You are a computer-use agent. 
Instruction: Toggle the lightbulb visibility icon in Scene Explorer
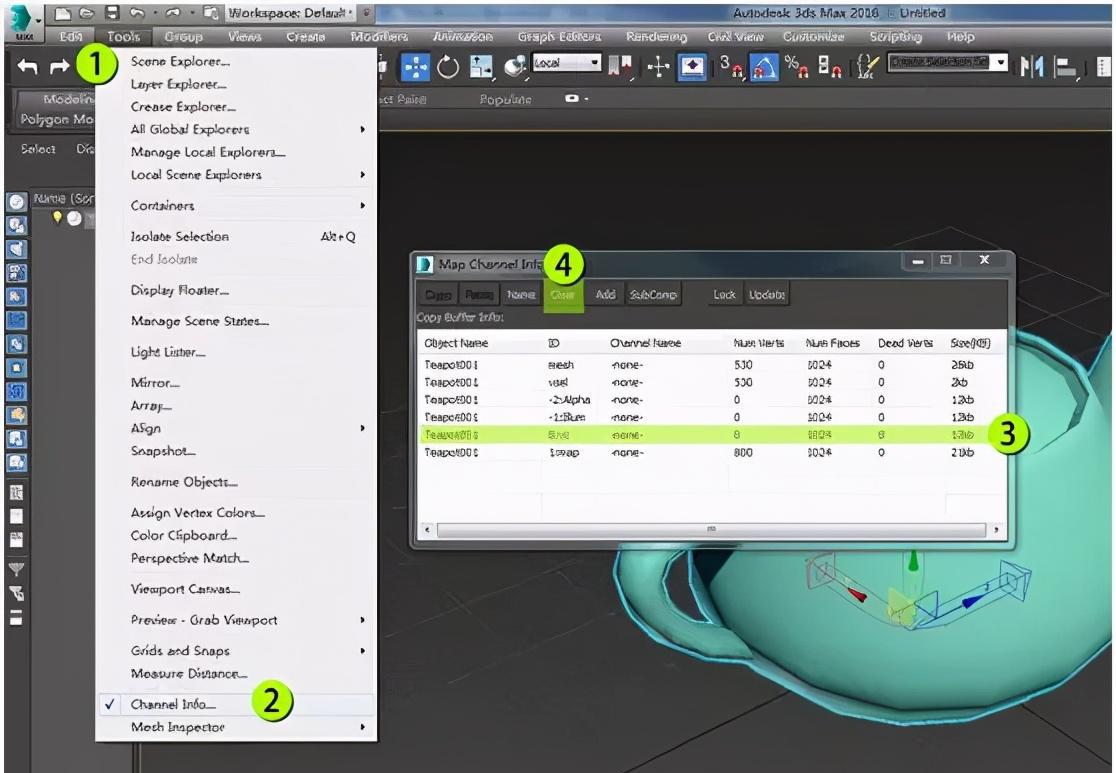click(57, 217)
